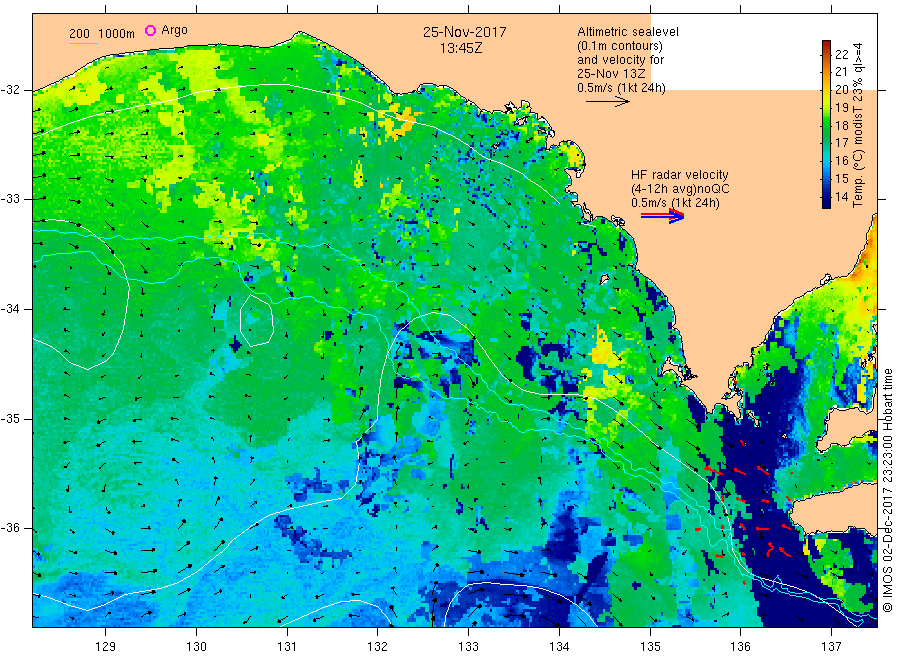Click the '131' longitude axis label

coord(287,647)
